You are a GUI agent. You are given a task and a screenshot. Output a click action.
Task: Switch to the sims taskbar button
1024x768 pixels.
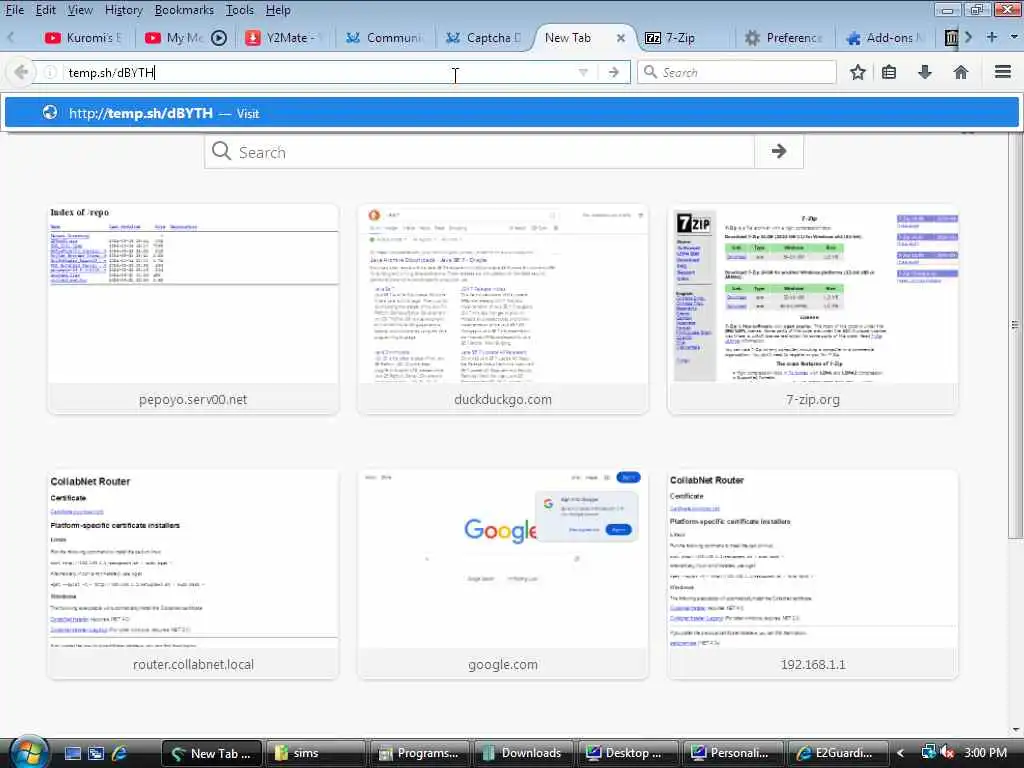click(x=317, y=753)
